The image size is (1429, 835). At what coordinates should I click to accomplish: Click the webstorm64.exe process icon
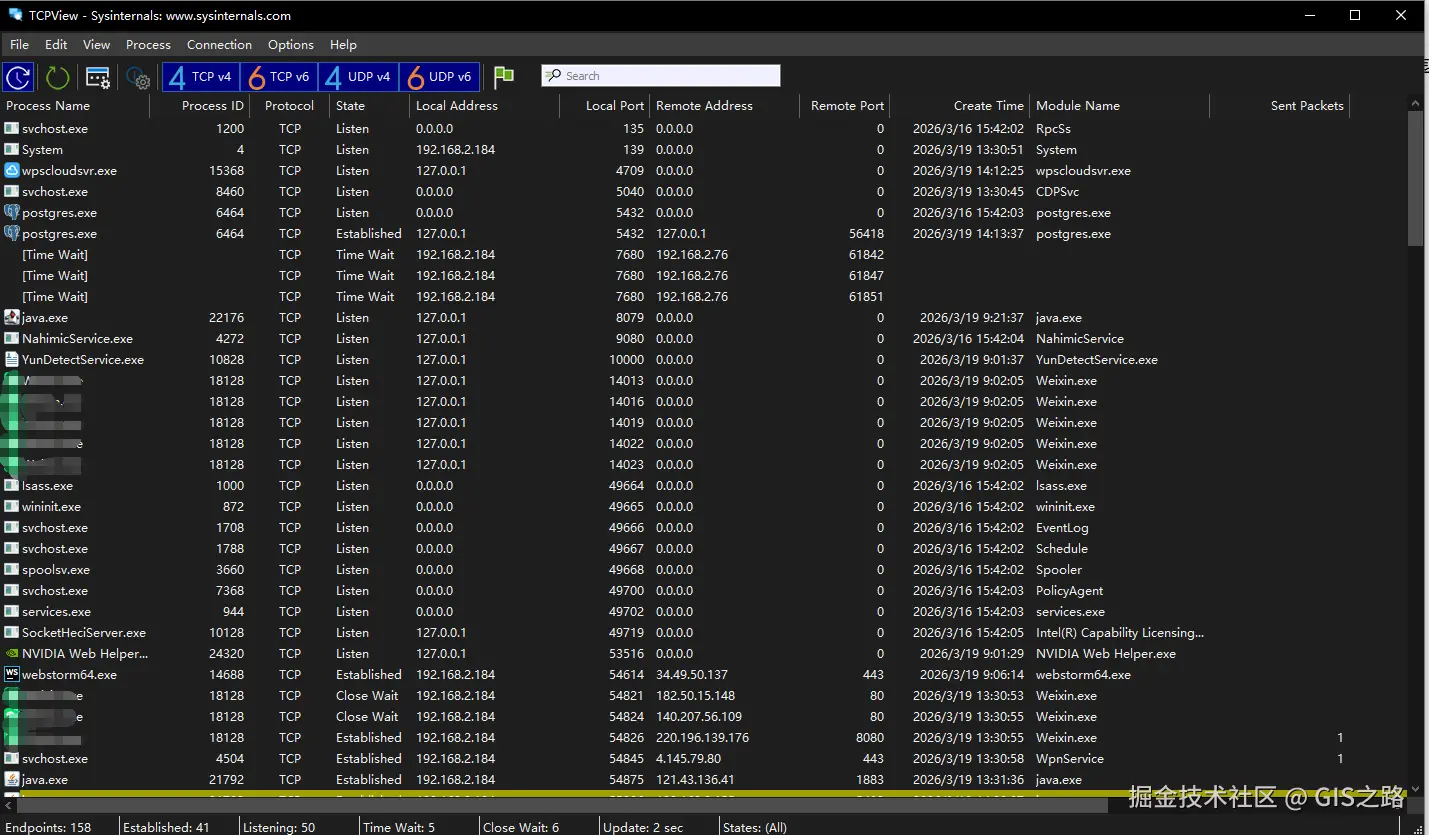(12, 675)
